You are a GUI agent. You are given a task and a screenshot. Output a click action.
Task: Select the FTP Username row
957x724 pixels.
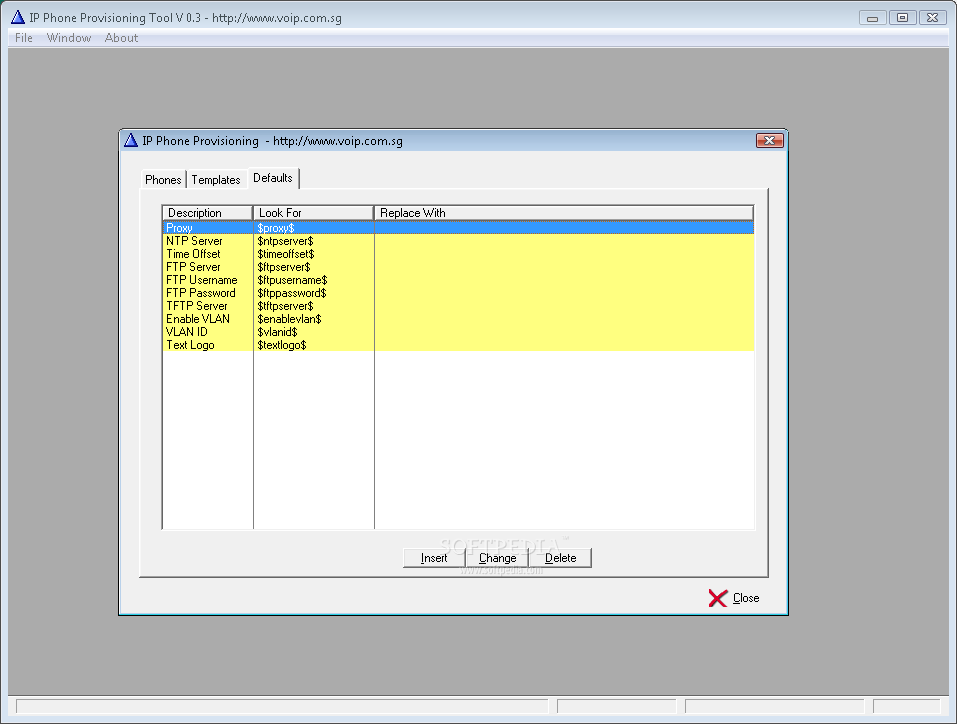tap(458, 280)
